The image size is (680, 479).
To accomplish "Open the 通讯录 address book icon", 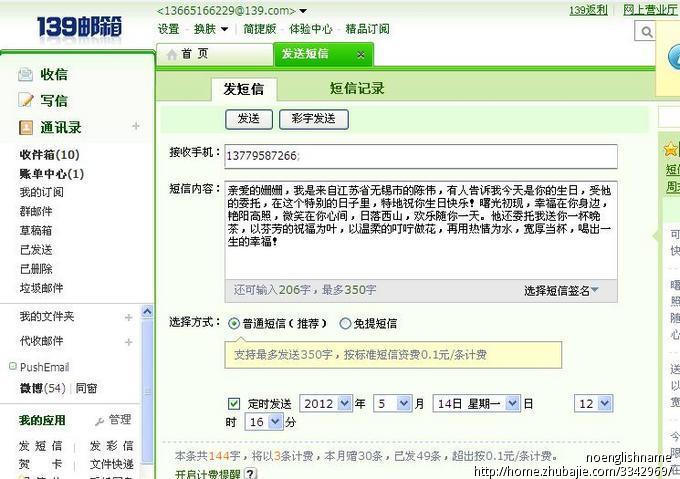I will 26,127.
